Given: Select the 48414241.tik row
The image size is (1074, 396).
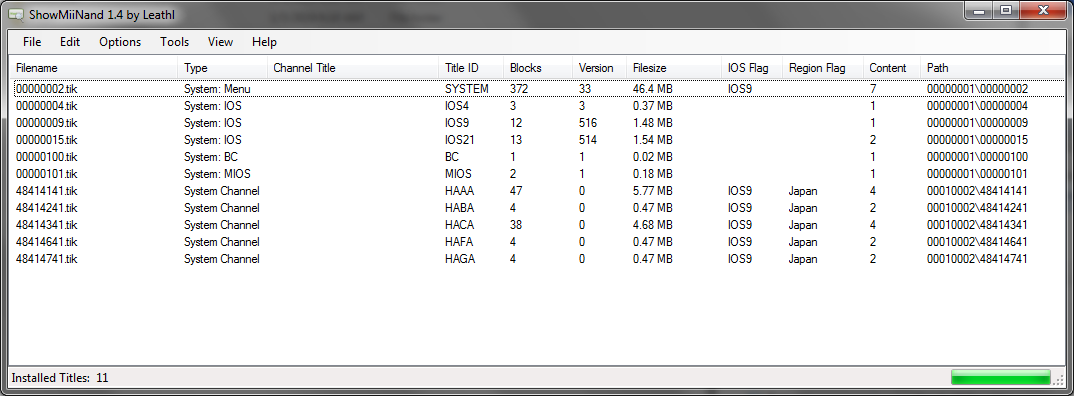Looking at the screenshot, I should click(538, 208).
